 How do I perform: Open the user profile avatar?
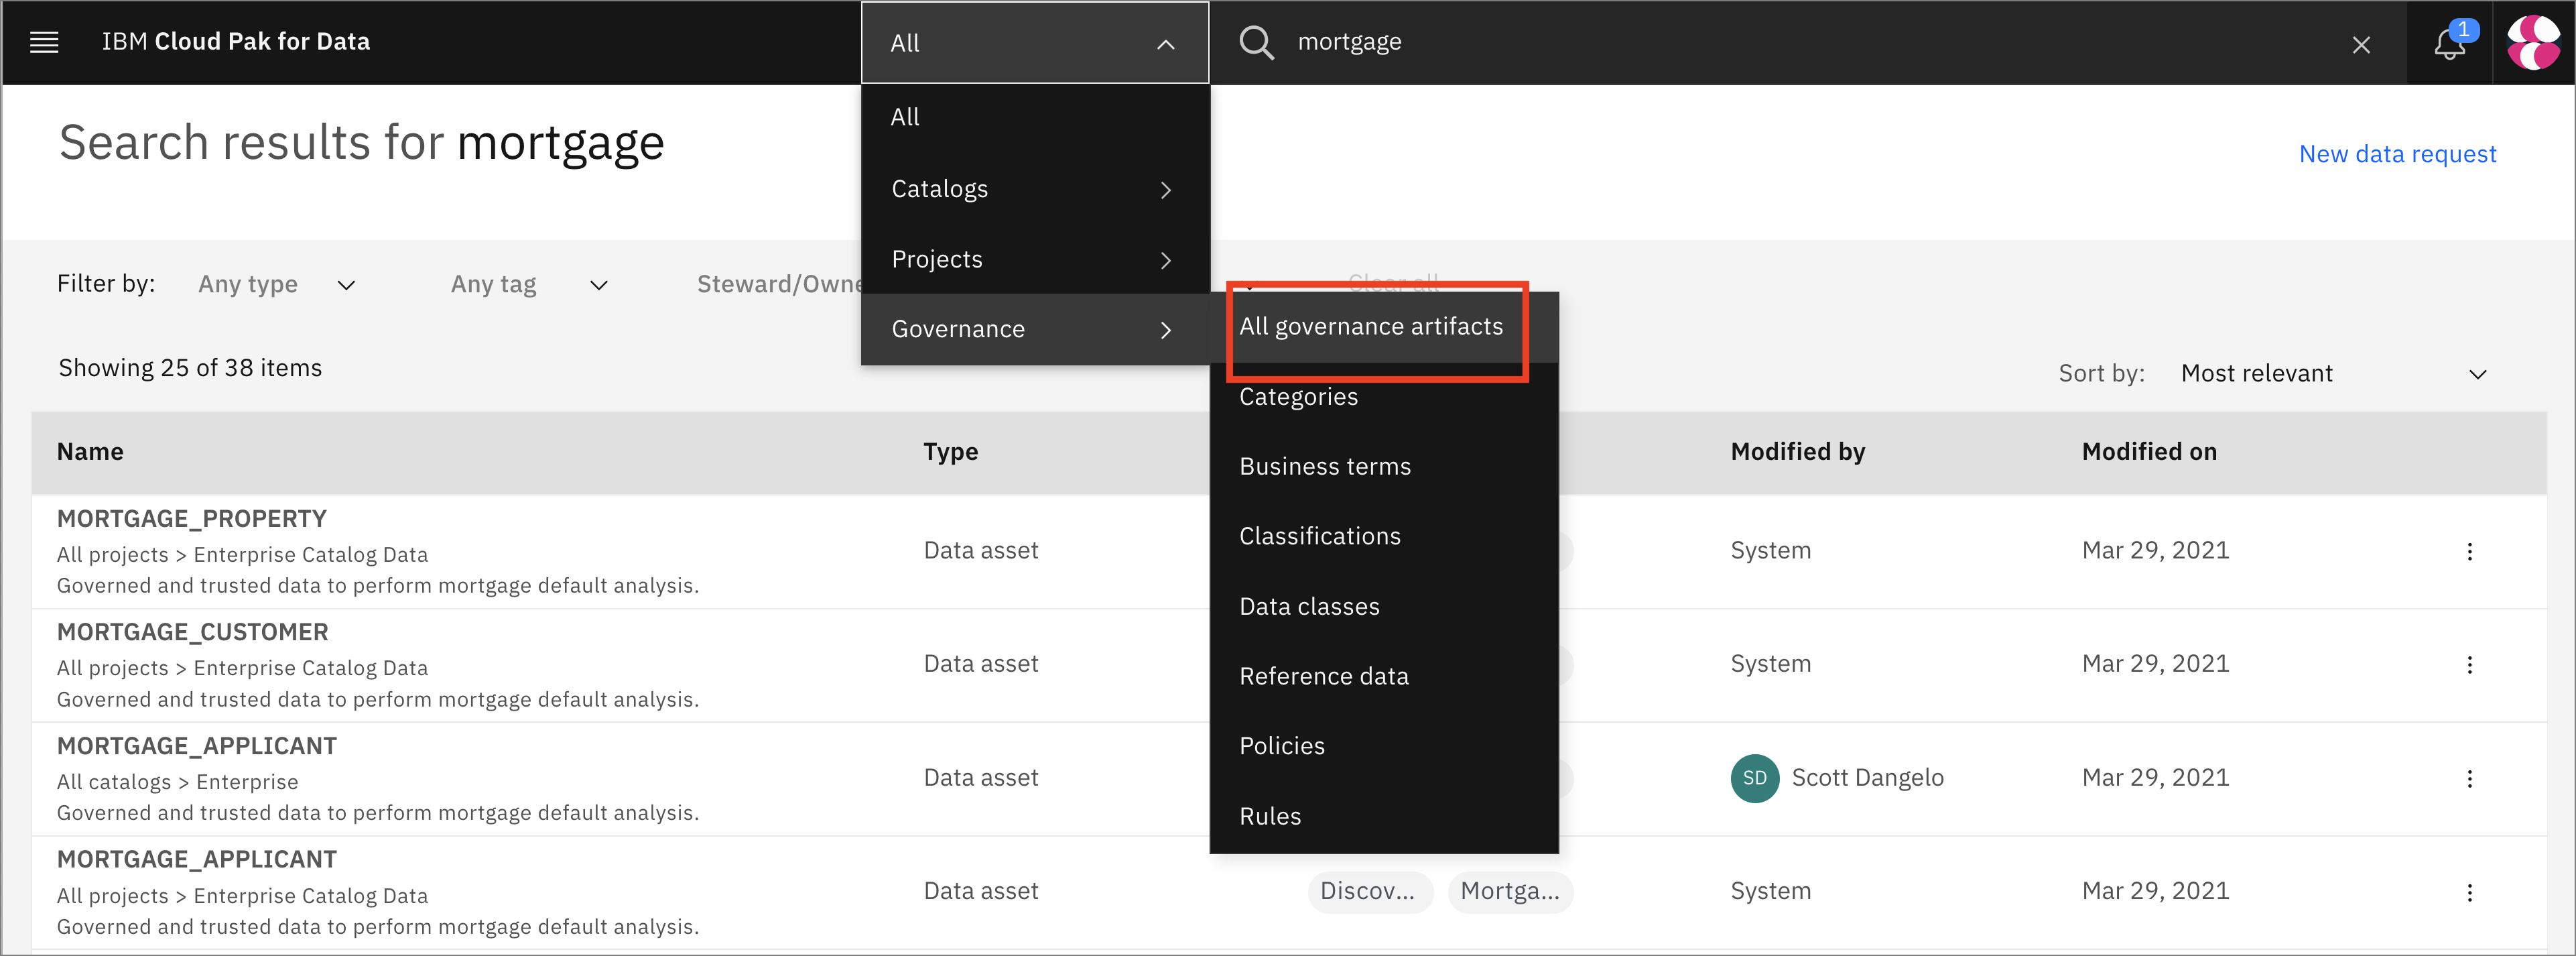click(2533, 43)
